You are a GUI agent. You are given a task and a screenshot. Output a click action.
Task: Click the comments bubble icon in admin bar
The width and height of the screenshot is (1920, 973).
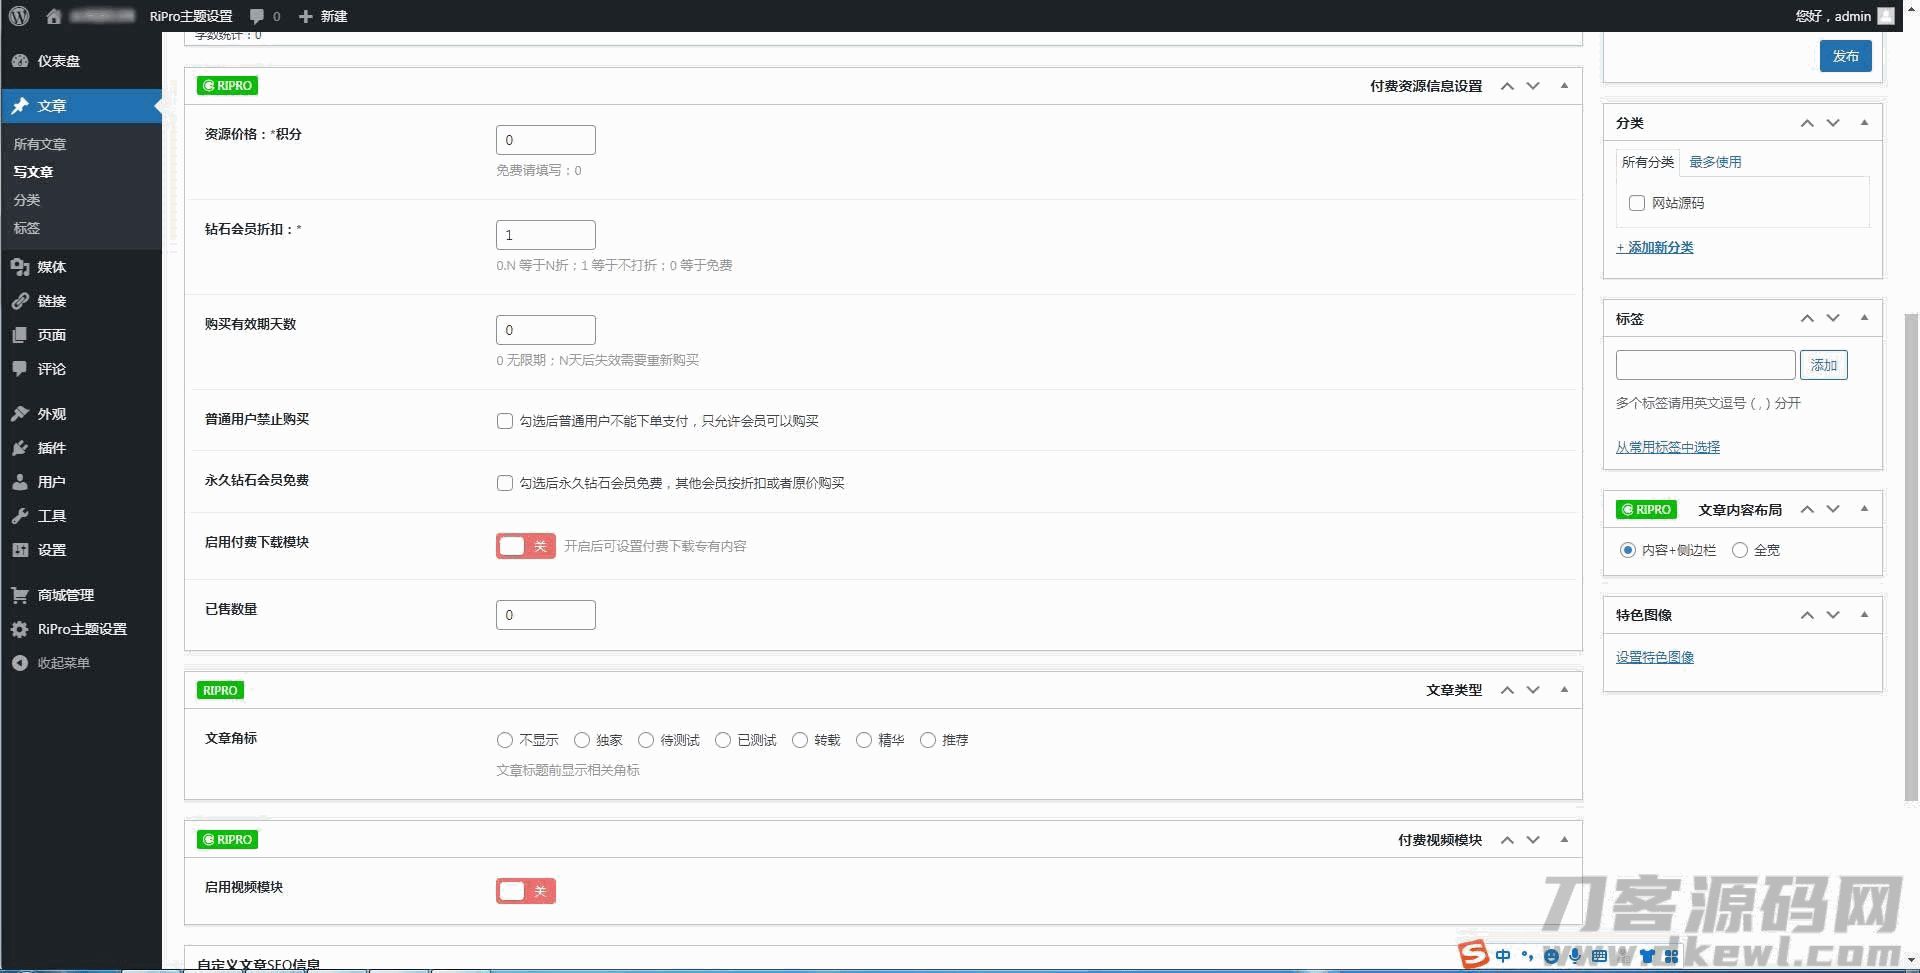coord(257,16)
